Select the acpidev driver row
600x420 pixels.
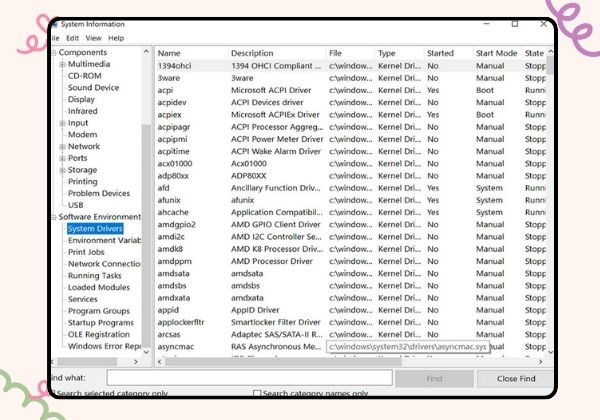[x=351, y=103]
